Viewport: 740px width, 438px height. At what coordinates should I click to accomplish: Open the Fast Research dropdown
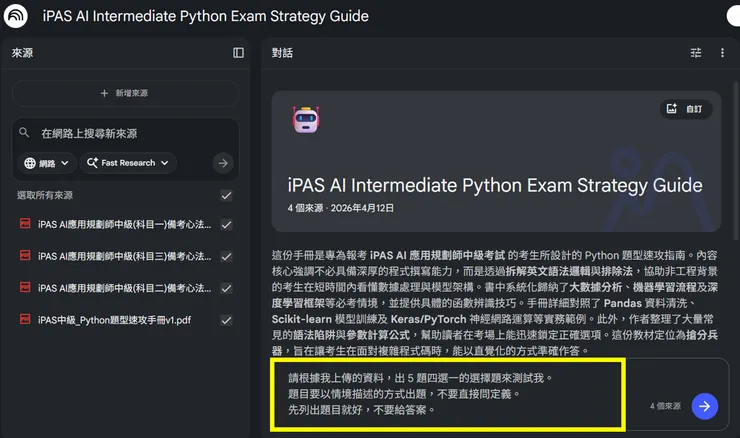[128, 163]
